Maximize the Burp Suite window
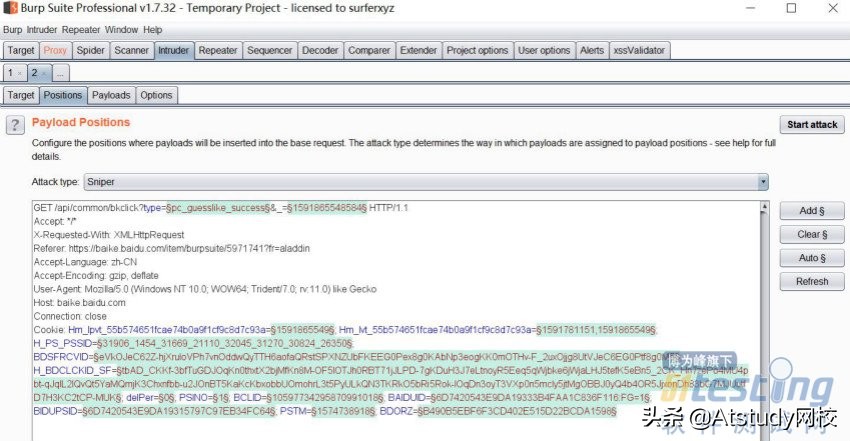 click(791, 8)
